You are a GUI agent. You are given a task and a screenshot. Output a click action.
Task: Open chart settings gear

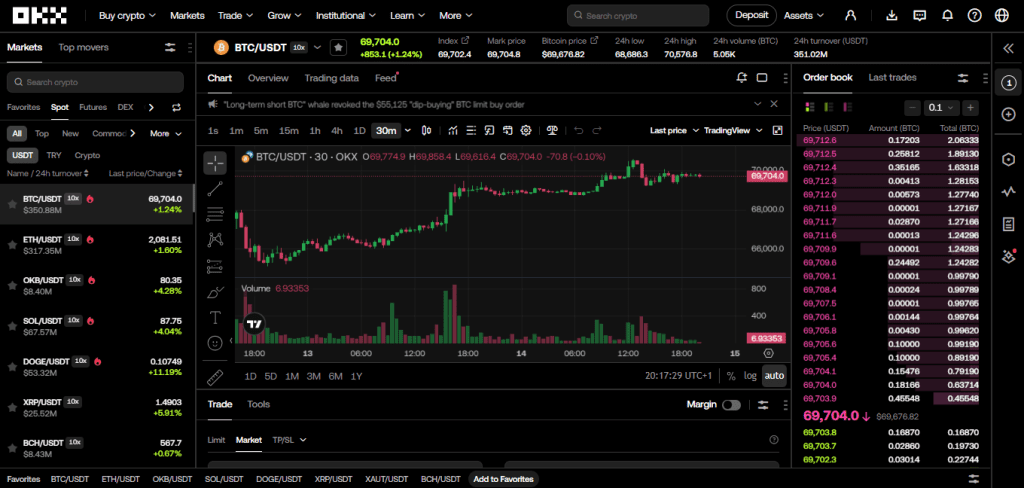tap(526, 131)
